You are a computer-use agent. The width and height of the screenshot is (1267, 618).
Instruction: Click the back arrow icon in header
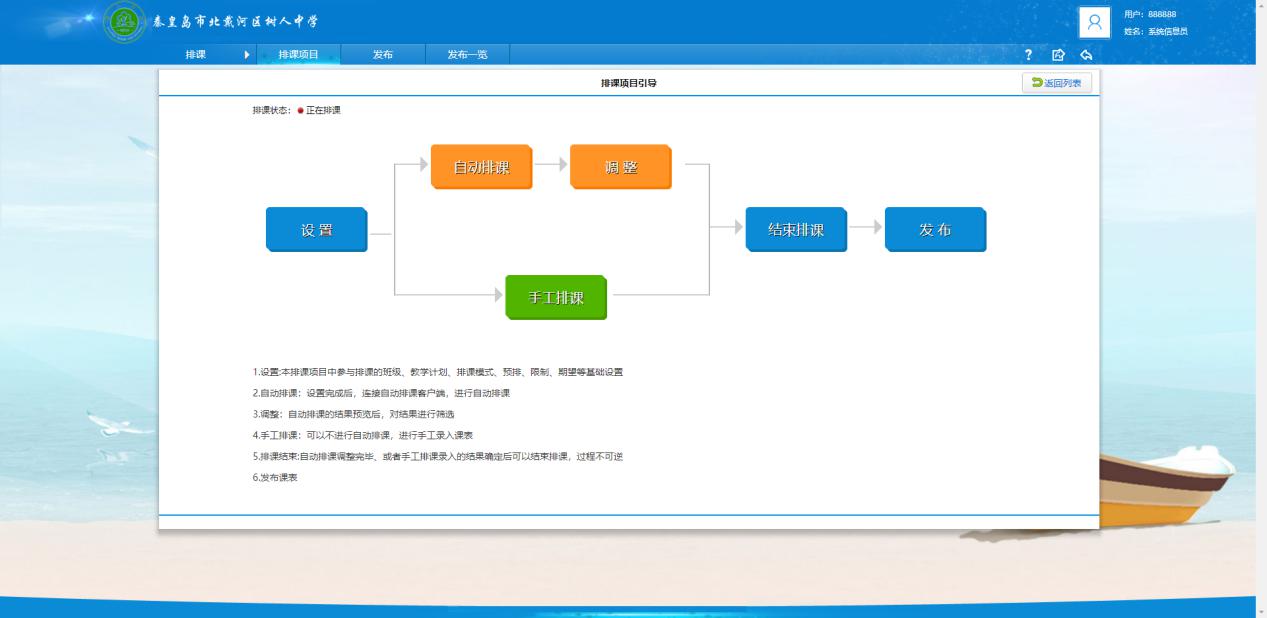tap(1085, 55)
